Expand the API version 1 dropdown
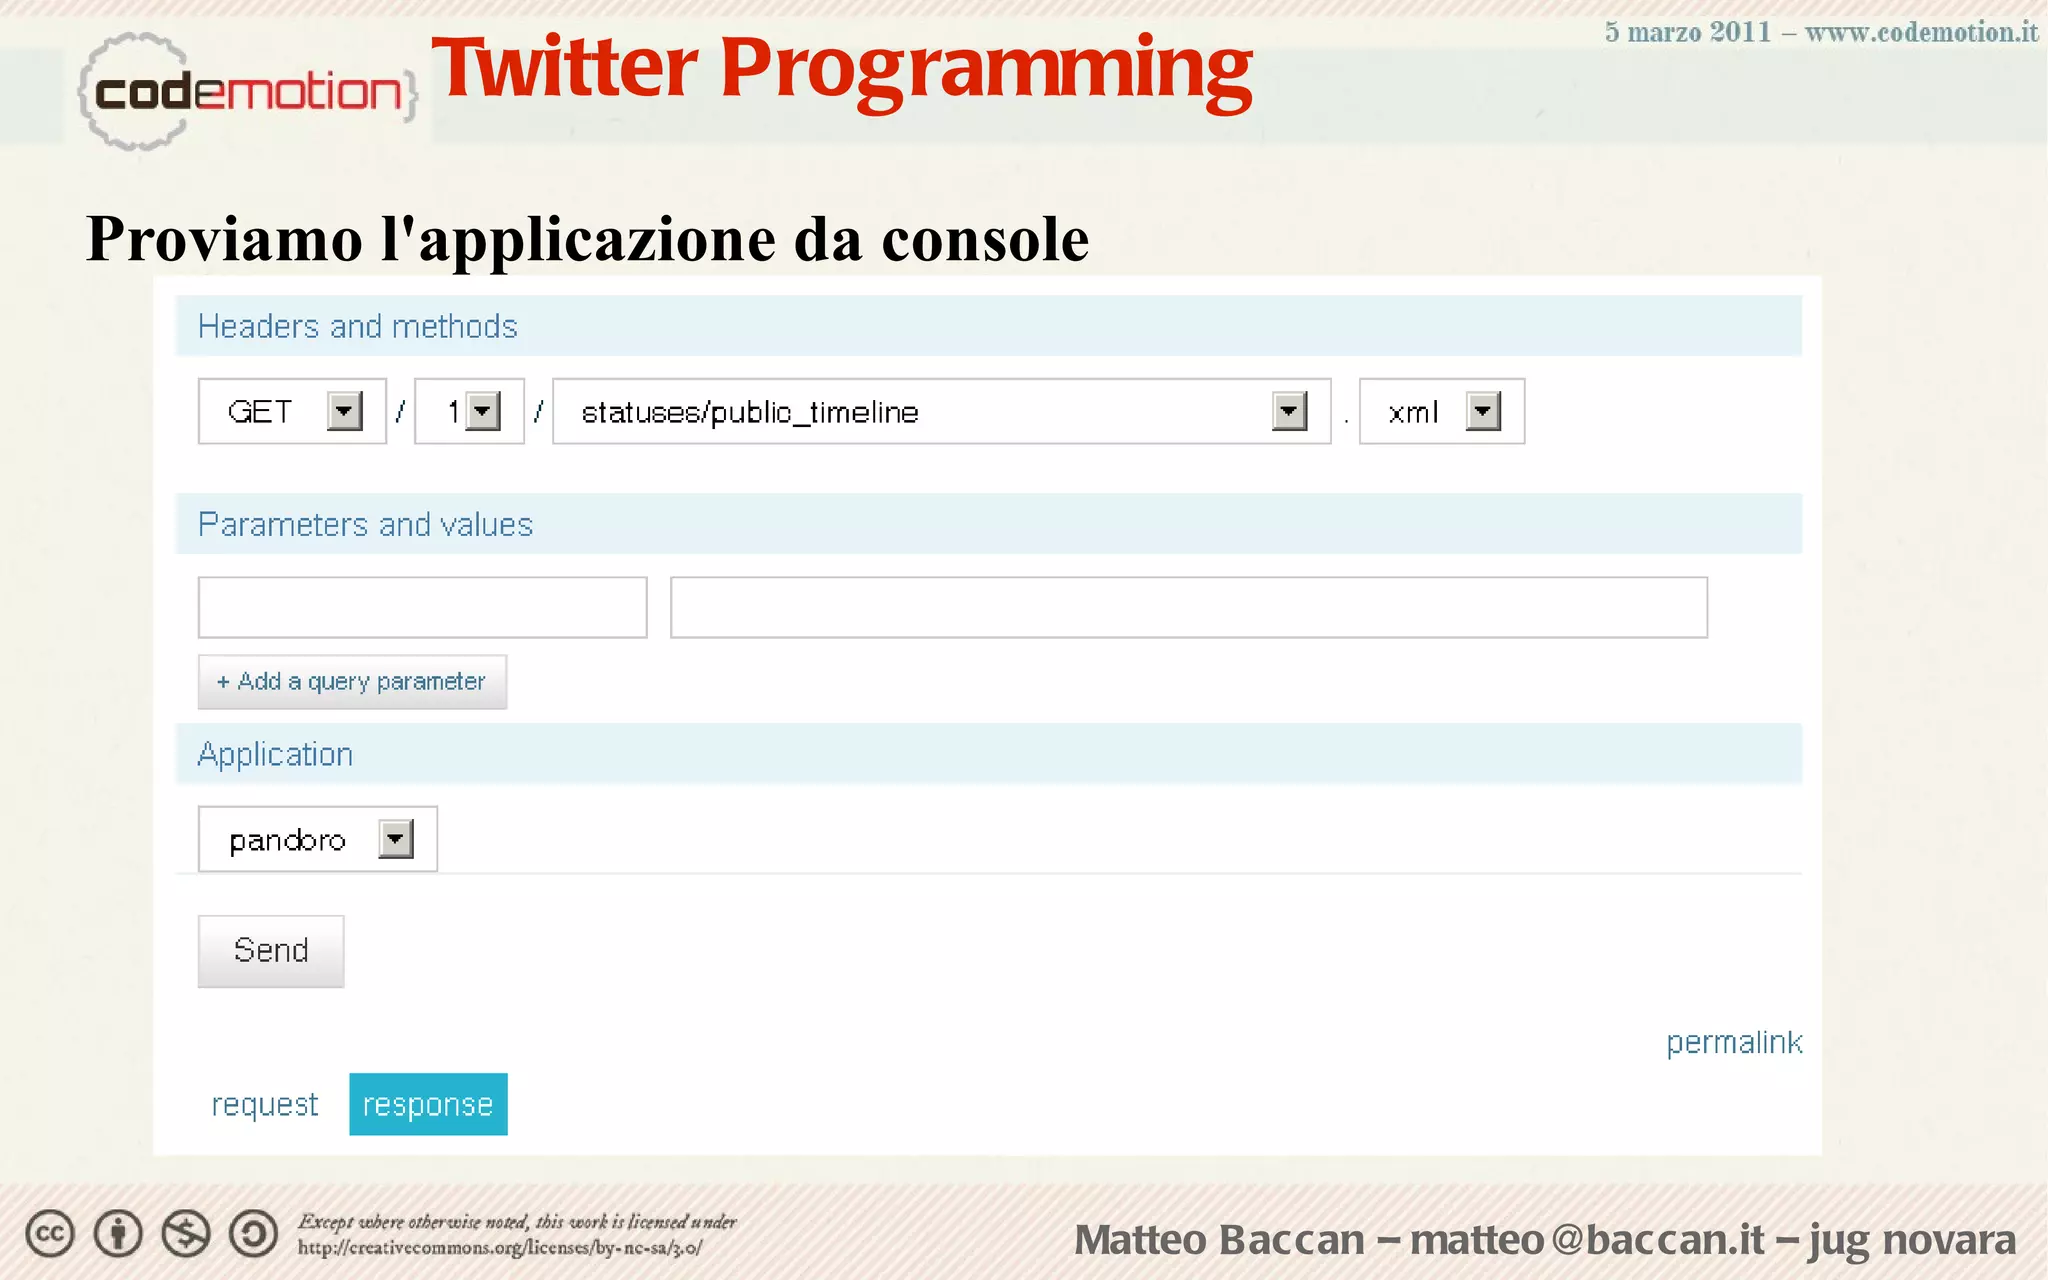 click(483, 411)
